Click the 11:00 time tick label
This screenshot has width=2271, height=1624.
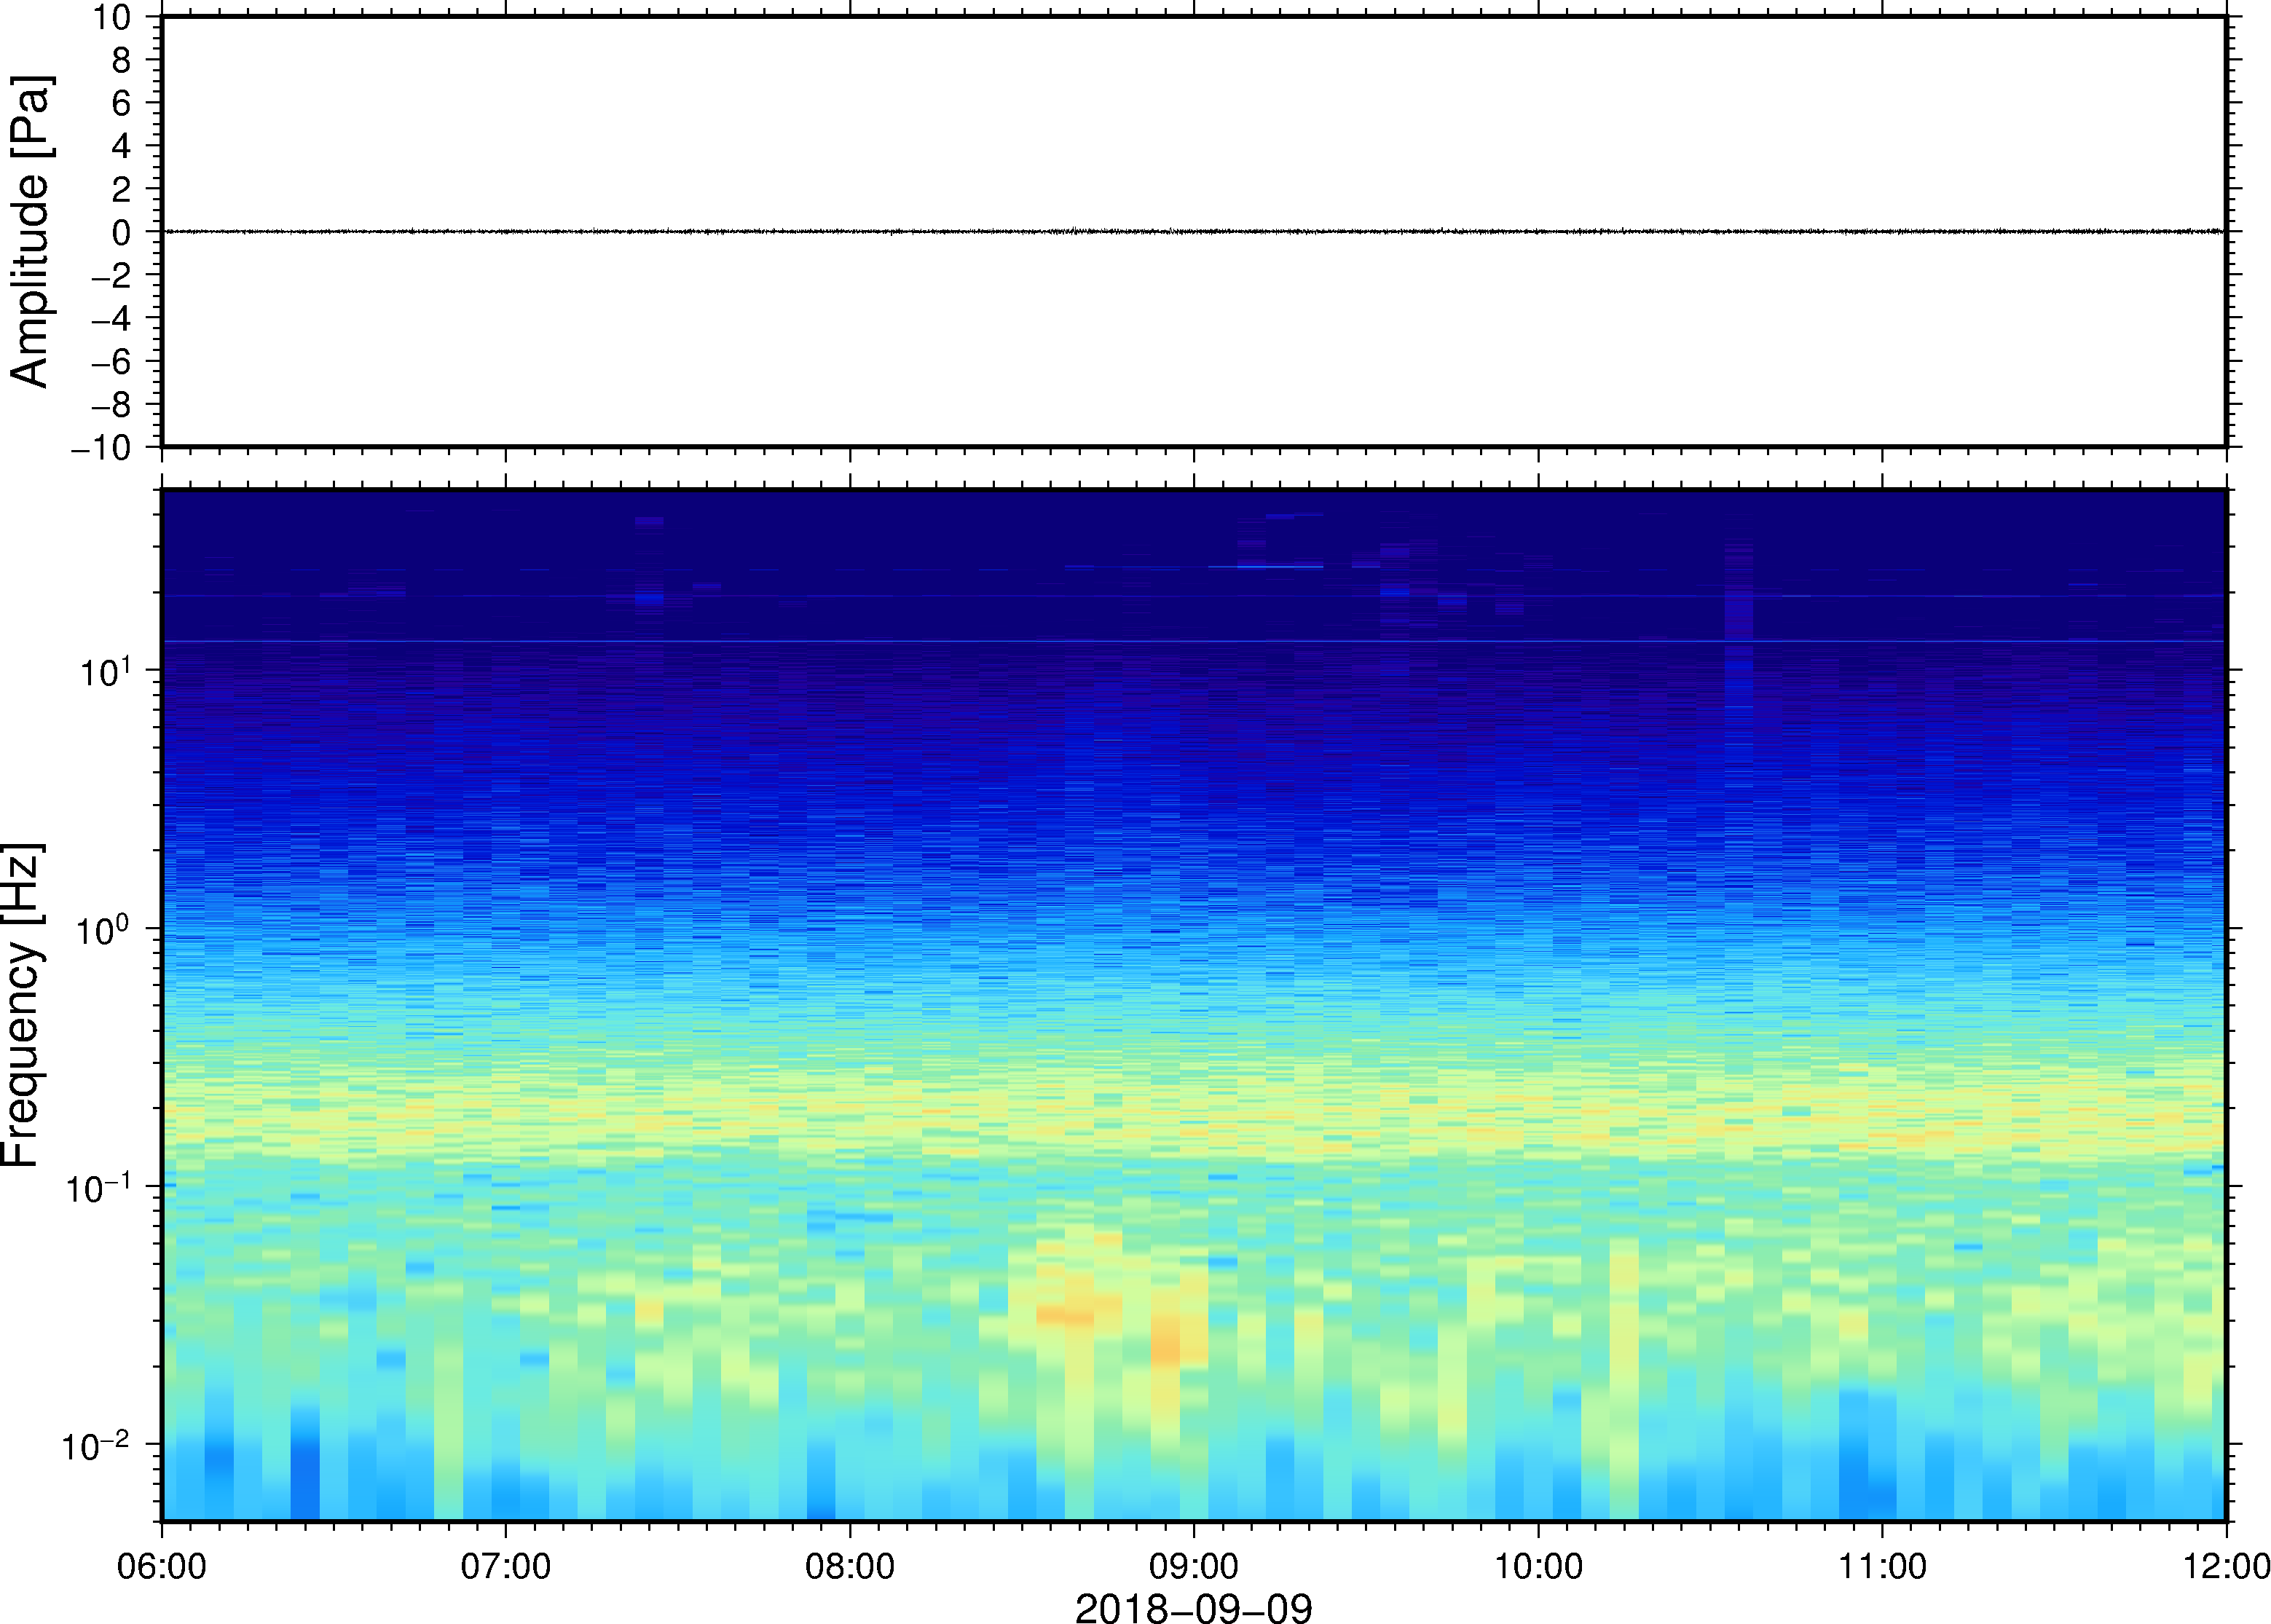(1882, 1566)
